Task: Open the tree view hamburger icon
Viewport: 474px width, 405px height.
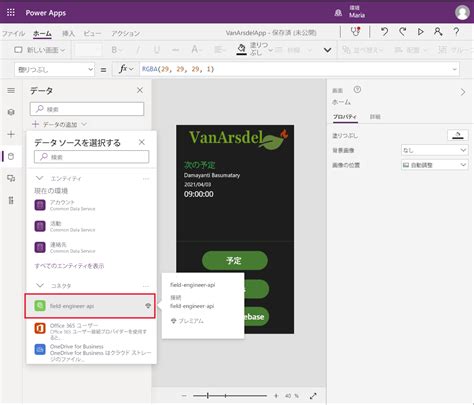Action: pyautogui.click(x=11, y=91)
